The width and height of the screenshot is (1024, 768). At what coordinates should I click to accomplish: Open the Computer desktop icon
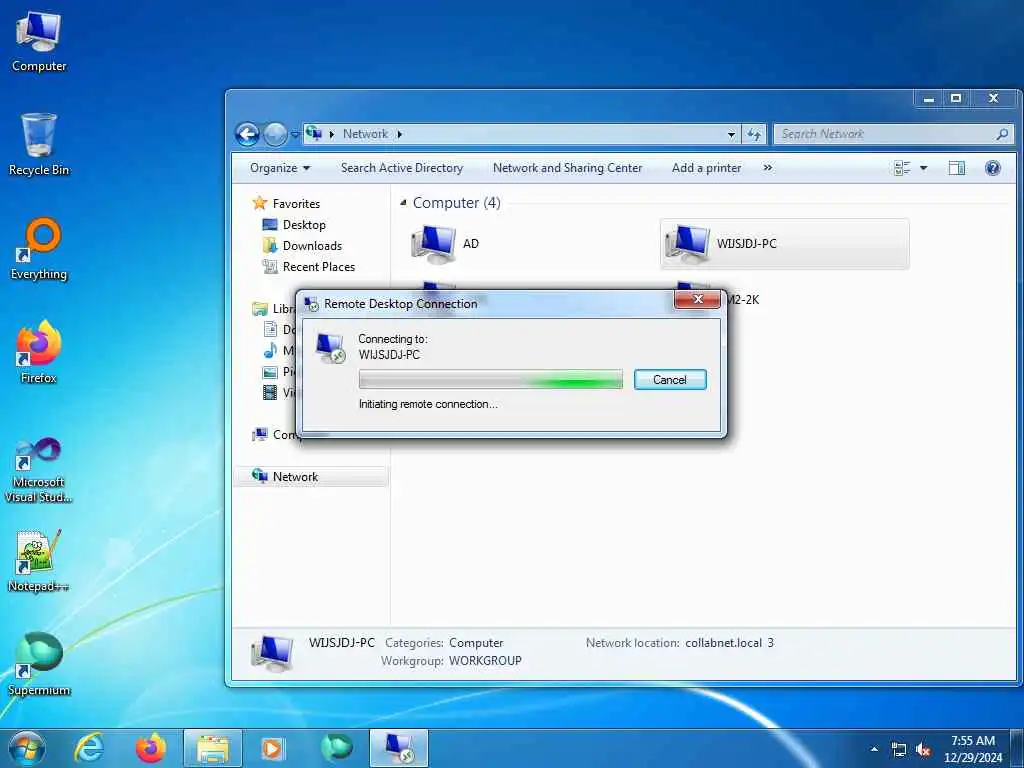(x=39, y=42)
